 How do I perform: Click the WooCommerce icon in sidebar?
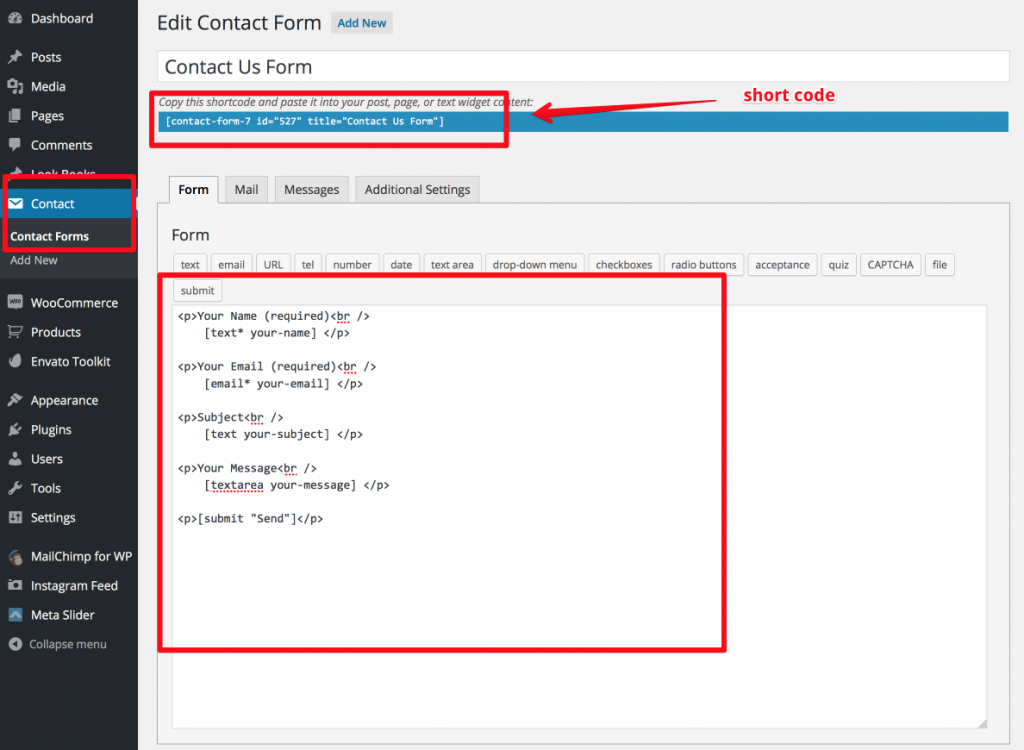15,303
